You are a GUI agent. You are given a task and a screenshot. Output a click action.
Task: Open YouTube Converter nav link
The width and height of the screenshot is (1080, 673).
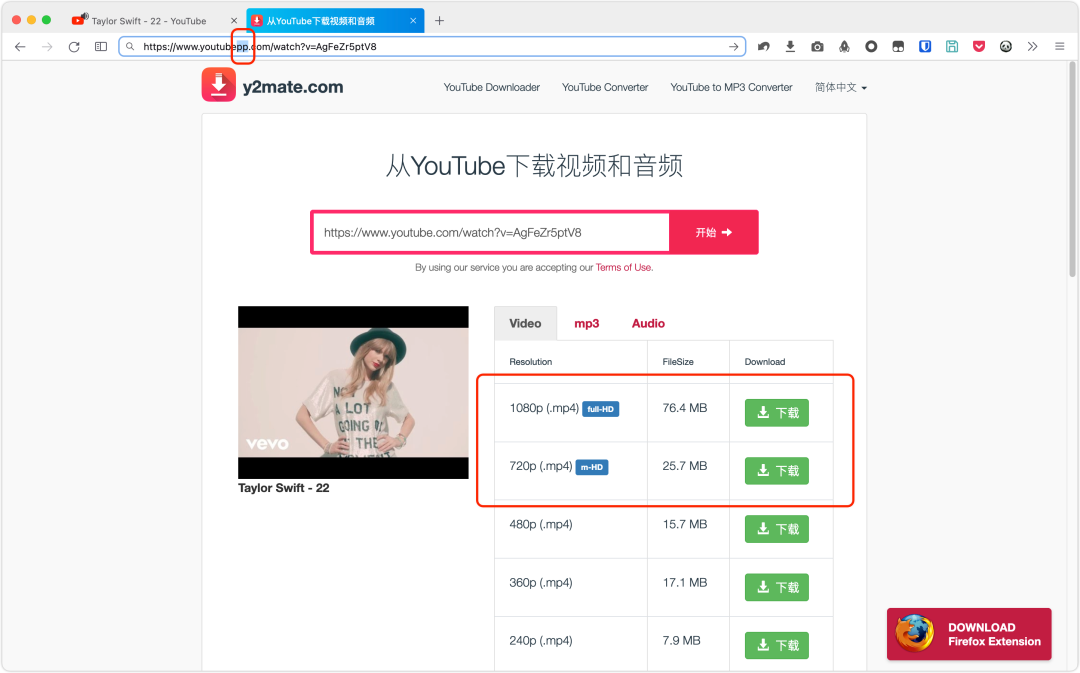tap(605, 87)
